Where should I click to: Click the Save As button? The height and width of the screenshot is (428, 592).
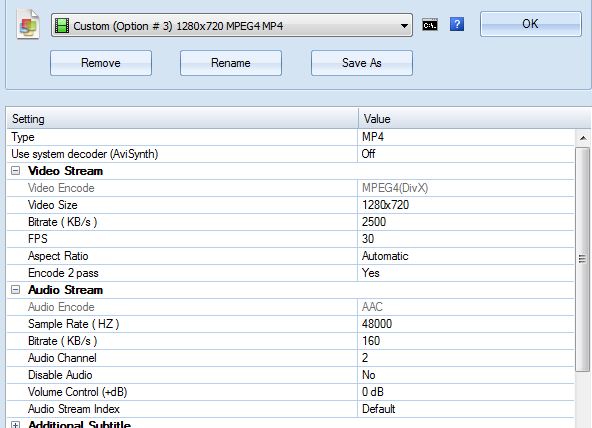(362, 63)
